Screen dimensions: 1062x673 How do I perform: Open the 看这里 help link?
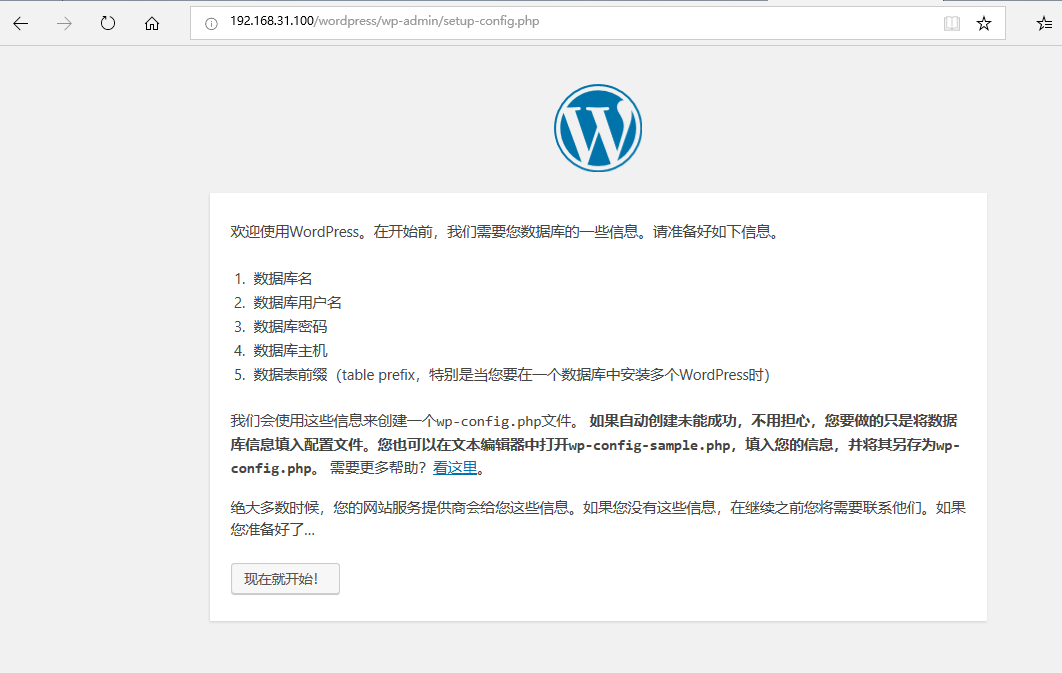tap(455, 468)
